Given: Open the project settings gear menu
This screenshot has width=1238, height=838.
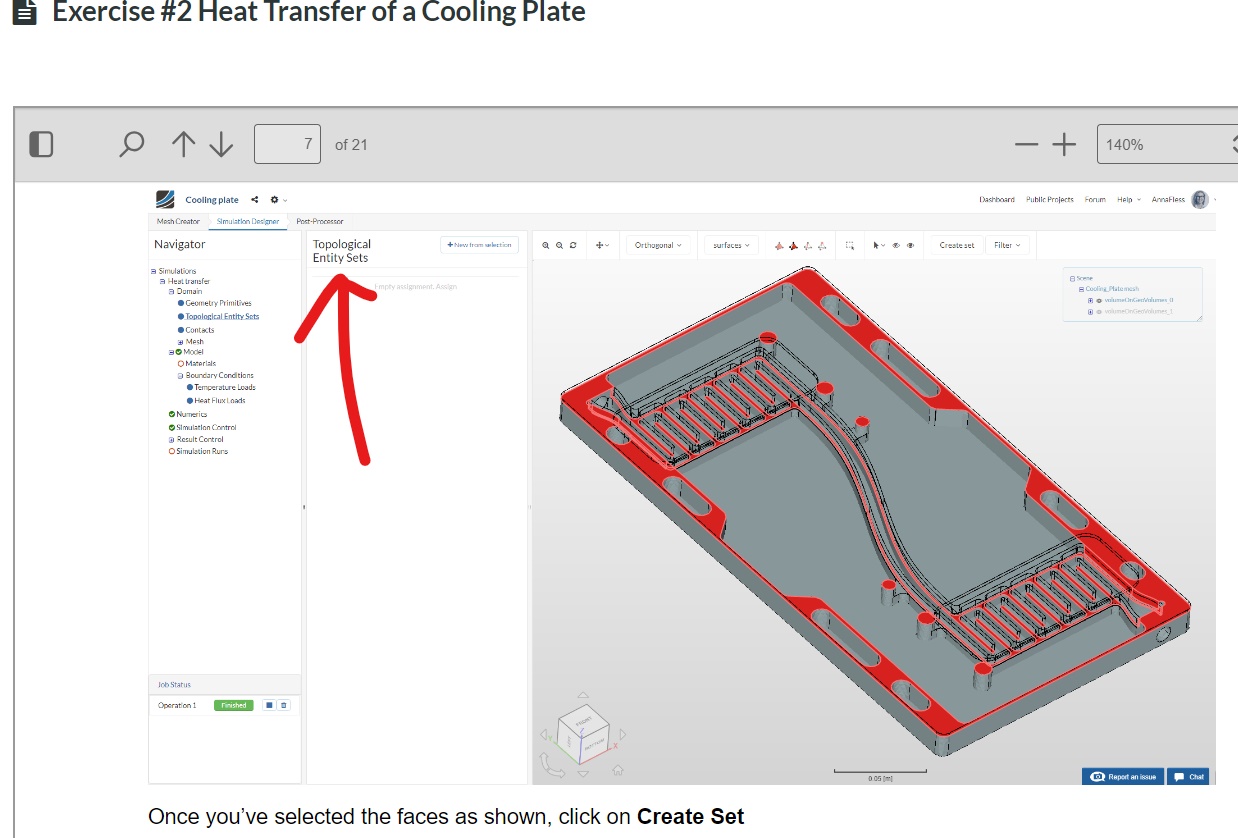Looking at the screenshot, I should [277, 200].
